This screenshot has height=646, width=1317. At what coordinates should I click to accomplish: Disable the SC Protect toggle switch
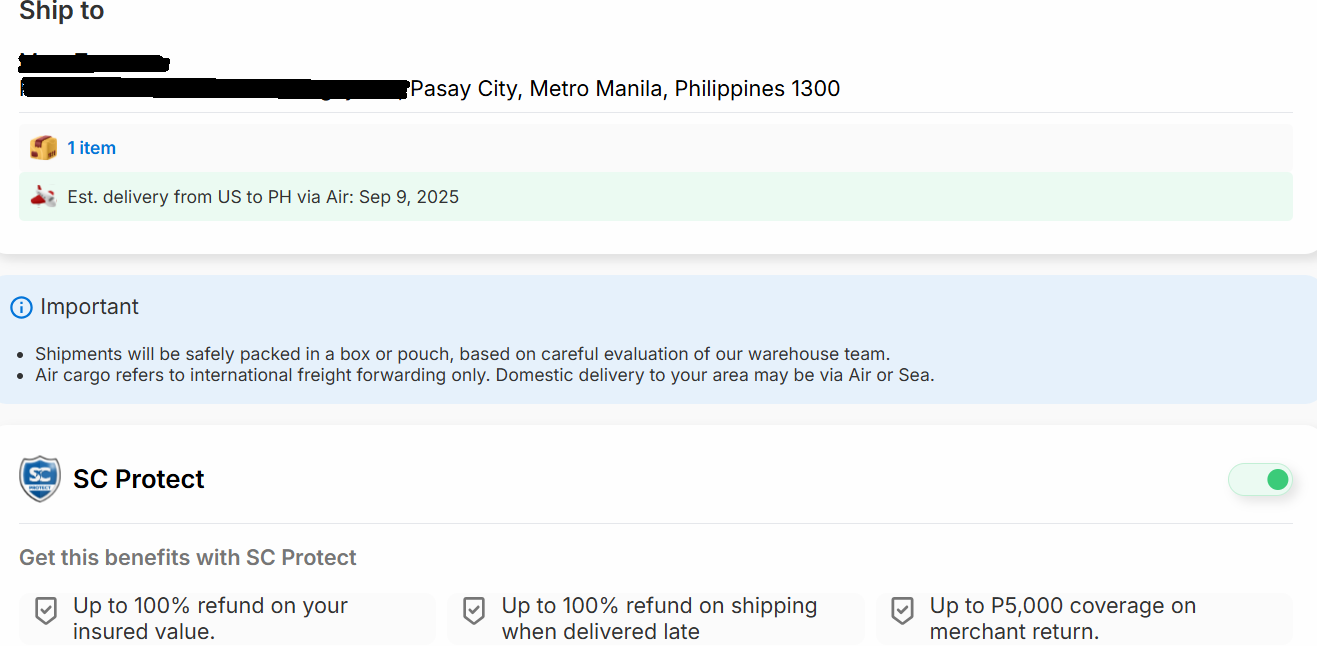coord(1261,480)
